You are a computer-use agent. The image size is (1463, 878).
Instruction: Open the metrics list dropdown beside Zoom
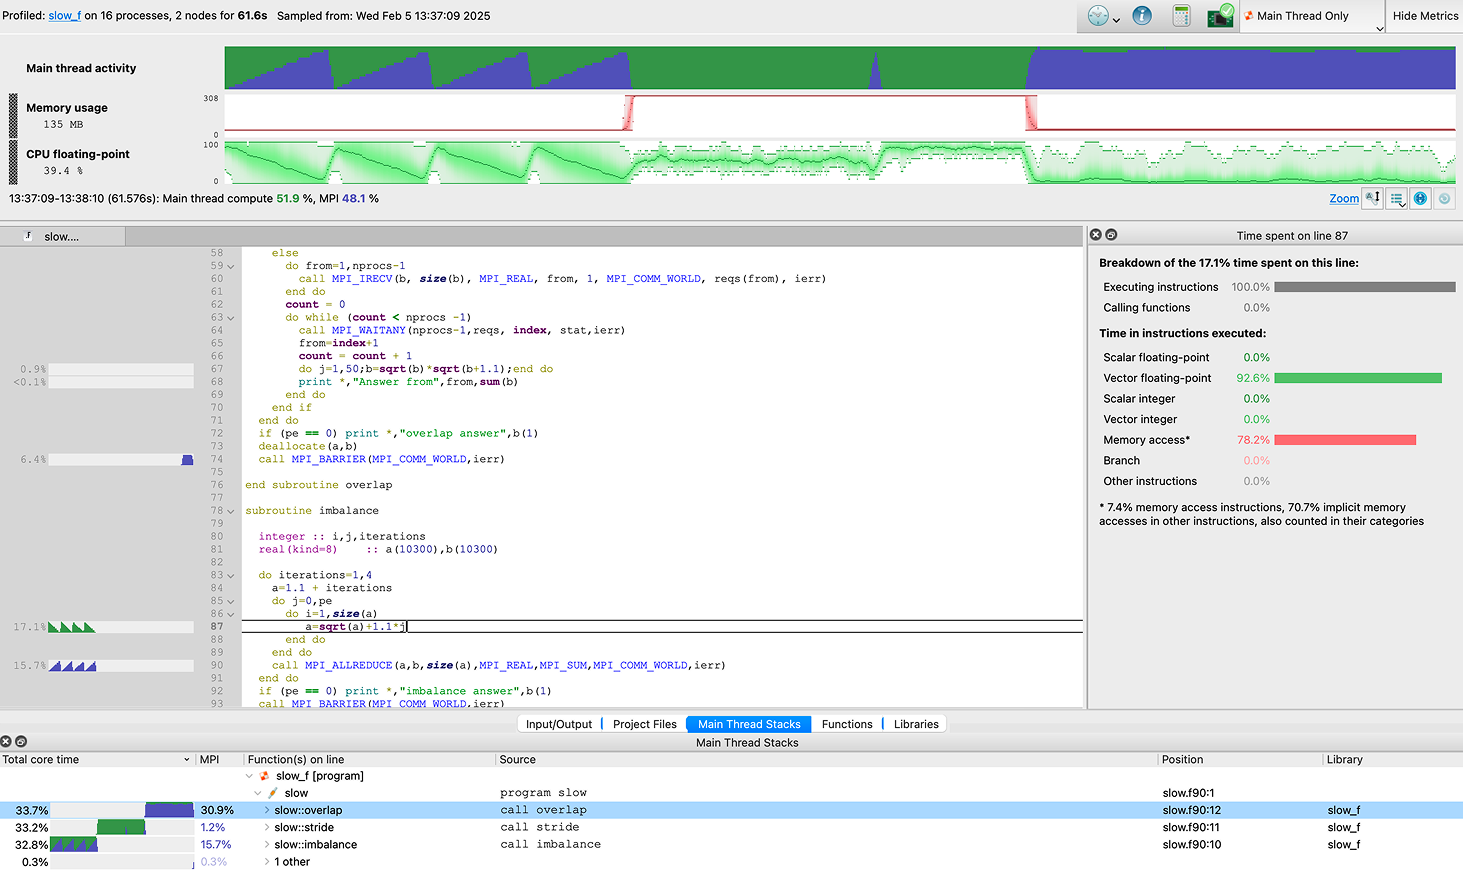point(1397,198)
